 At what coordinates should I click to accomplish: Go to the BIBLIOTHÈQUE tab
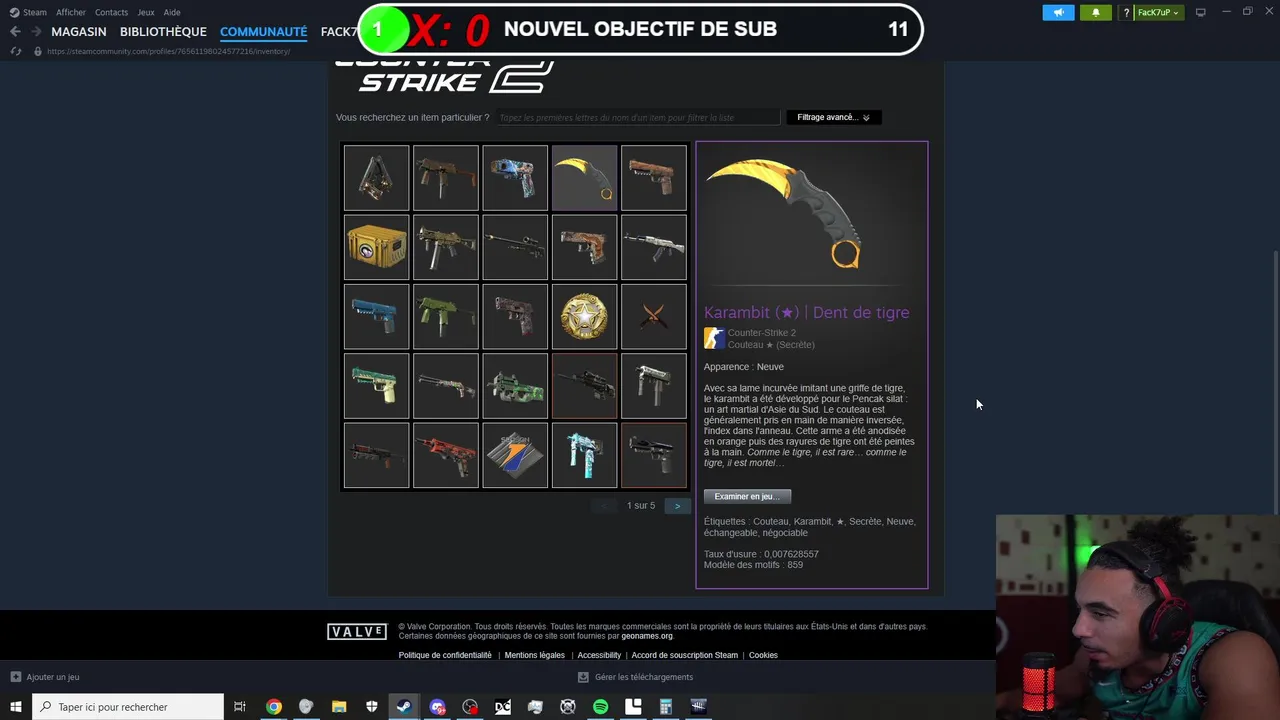(163, 32)
